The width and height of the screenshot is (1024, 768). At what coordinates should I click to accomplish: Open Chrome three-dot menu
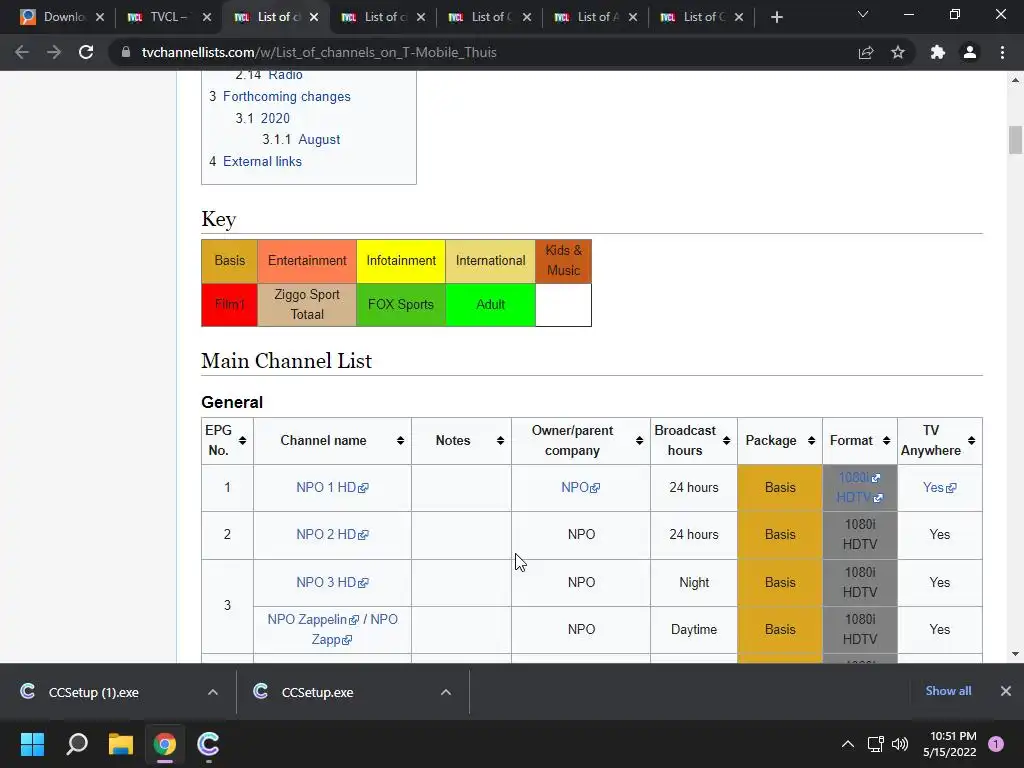[x=1002, y=52]
